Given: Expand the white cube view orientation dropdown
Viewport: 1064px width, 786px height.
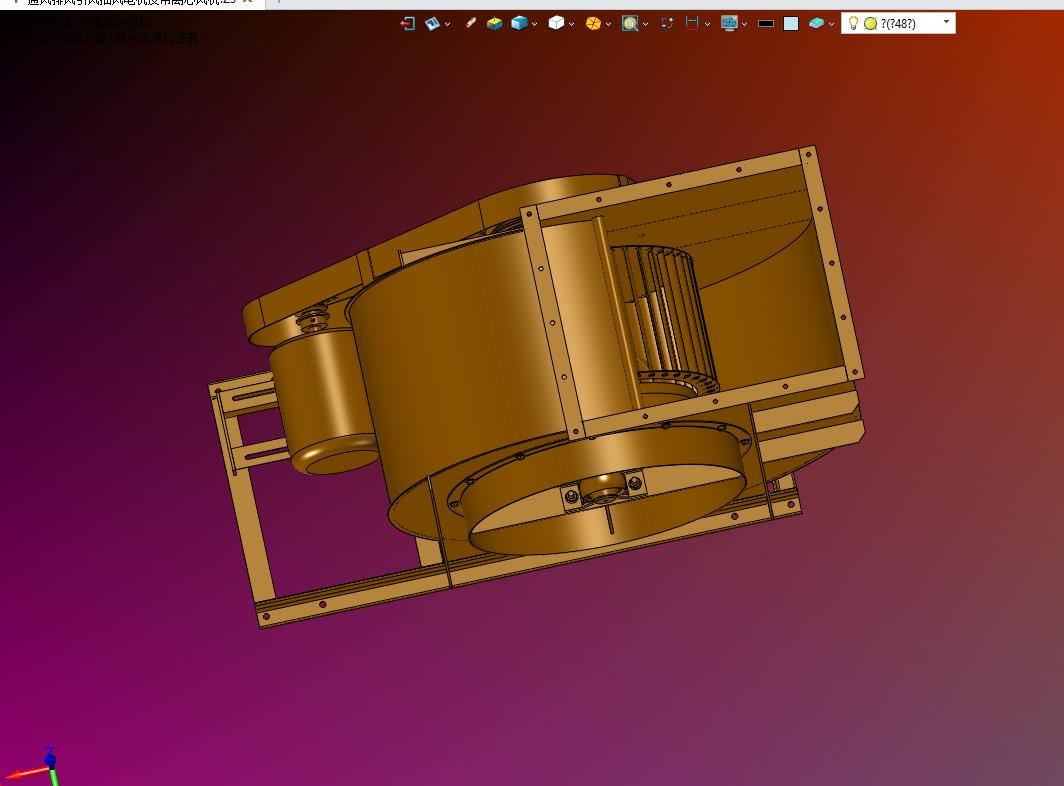Looking at the screenshot, I should (571, 24).
